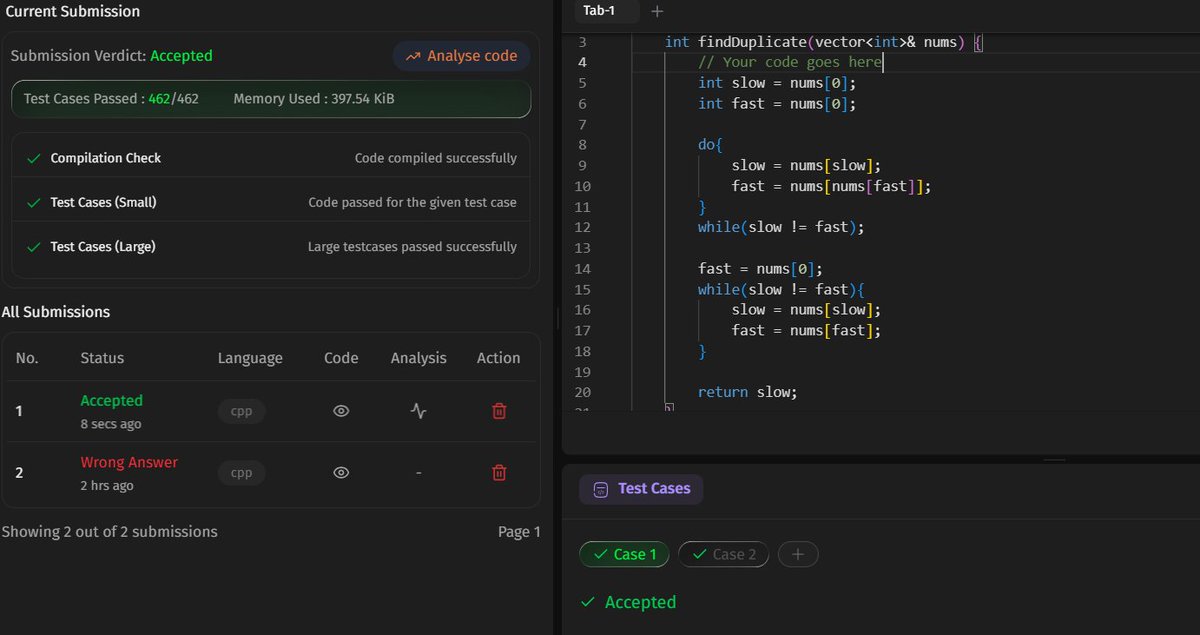
Task: Click code line 'return slow;'
Action: point(748,392)
